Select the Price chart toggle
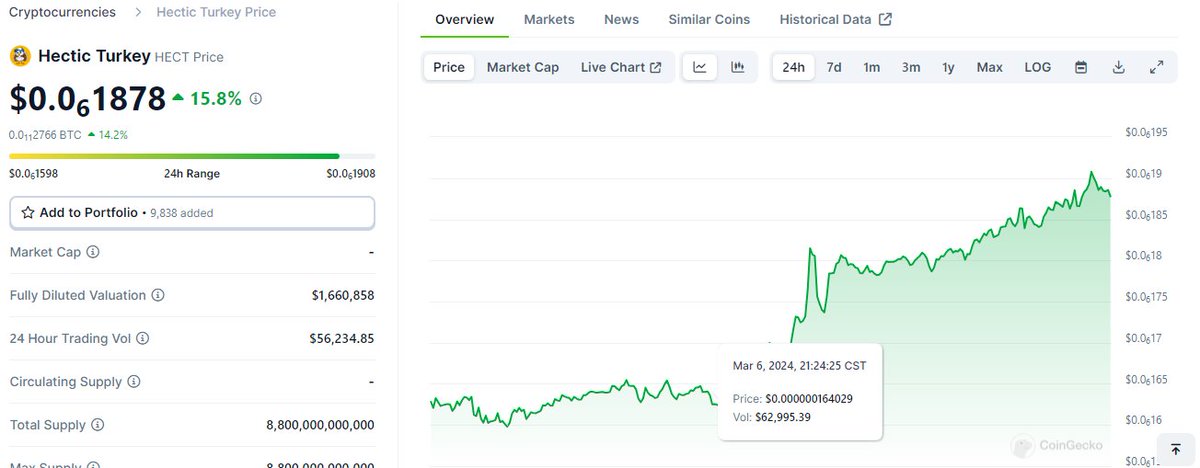The image size is (1200, 468). click(449, 67)
